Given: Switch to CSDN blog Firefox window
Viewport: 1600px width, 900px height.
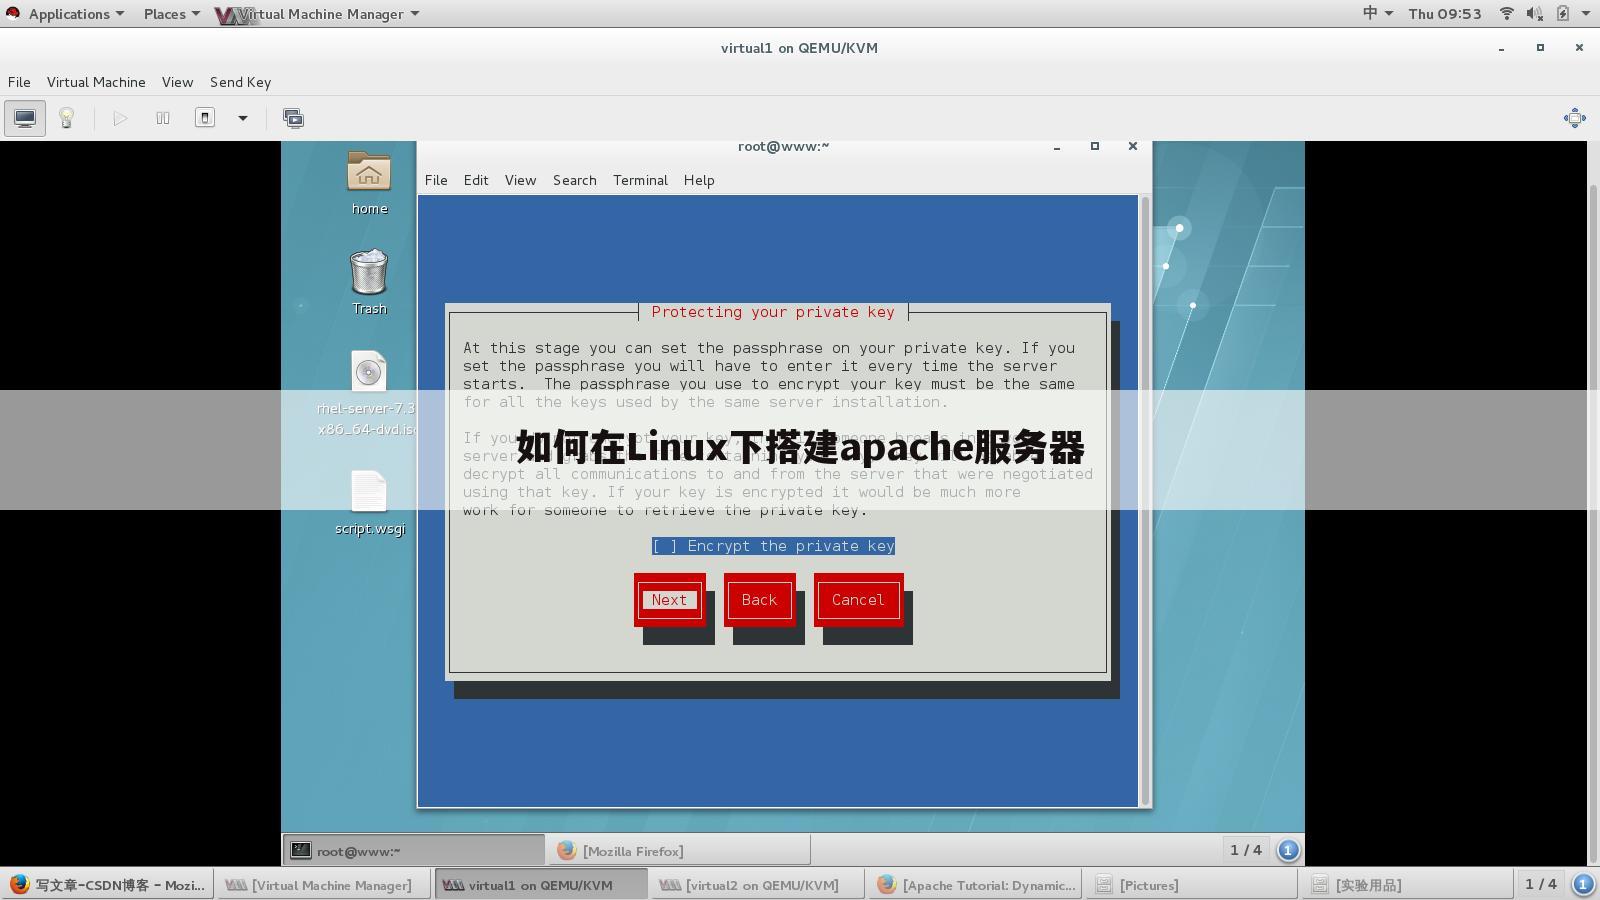Looking at the screenshot, I should [x=108, y=885].
